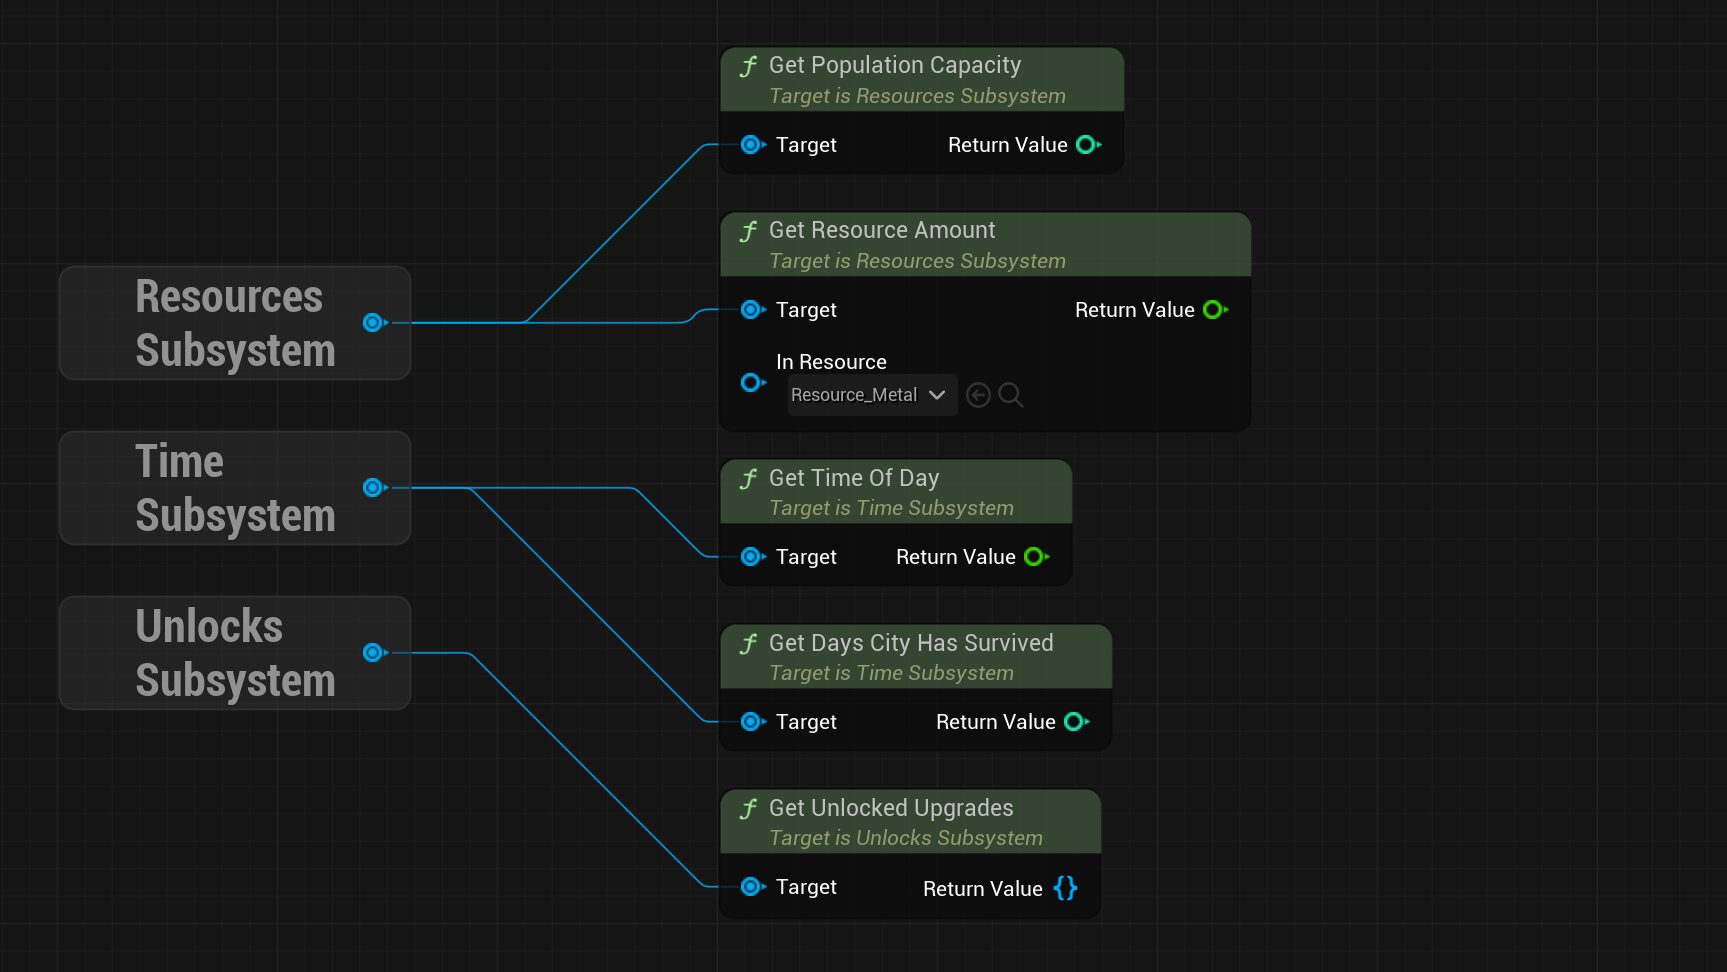Click Get Population Capacity Return Value pin

[1086, 145]
